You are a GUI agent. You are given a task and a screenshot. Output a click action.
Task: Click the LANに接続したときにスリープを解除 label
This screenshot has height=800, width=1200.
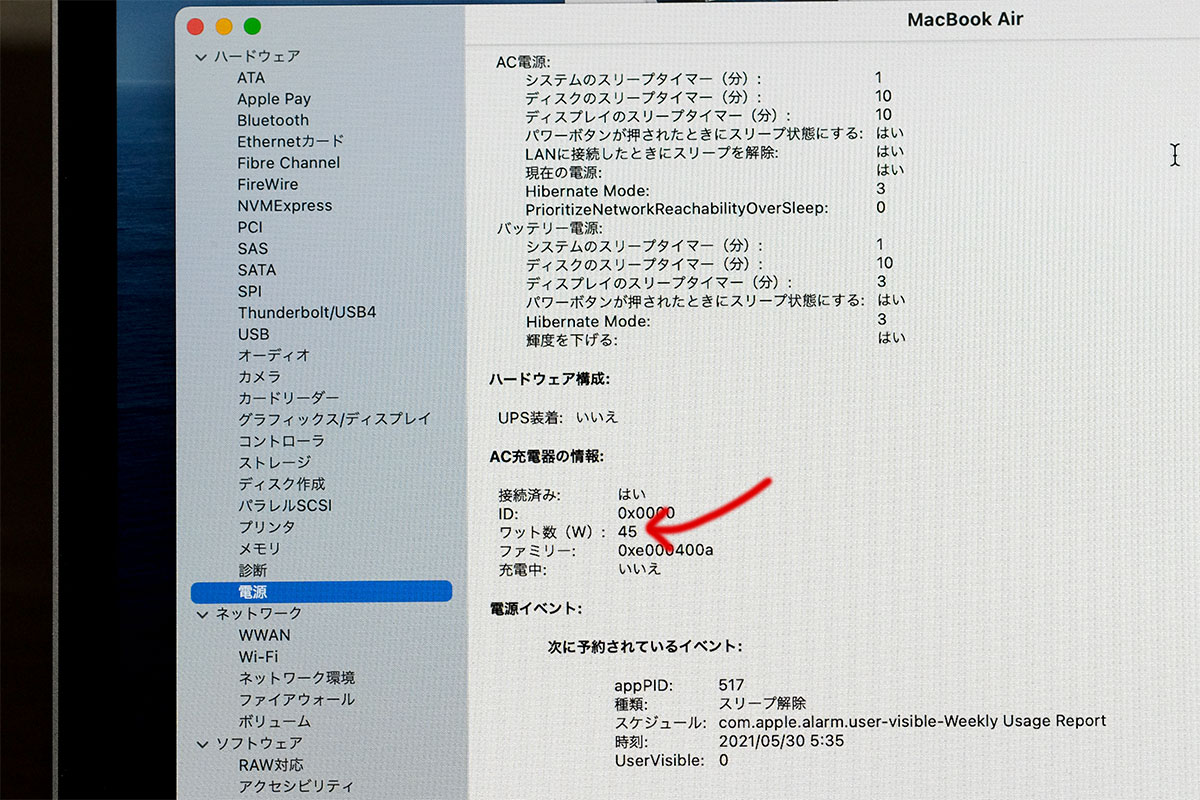point(652,153)
